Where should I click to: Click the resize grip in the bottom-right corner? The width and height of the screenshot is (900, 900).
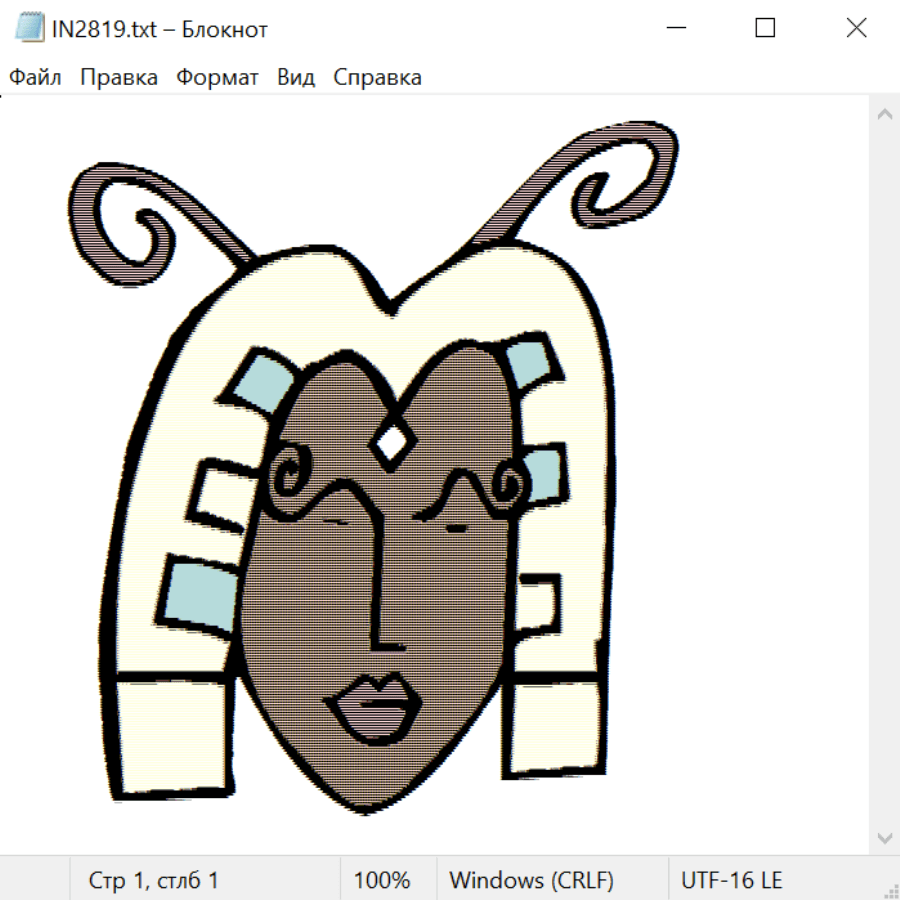891,891
